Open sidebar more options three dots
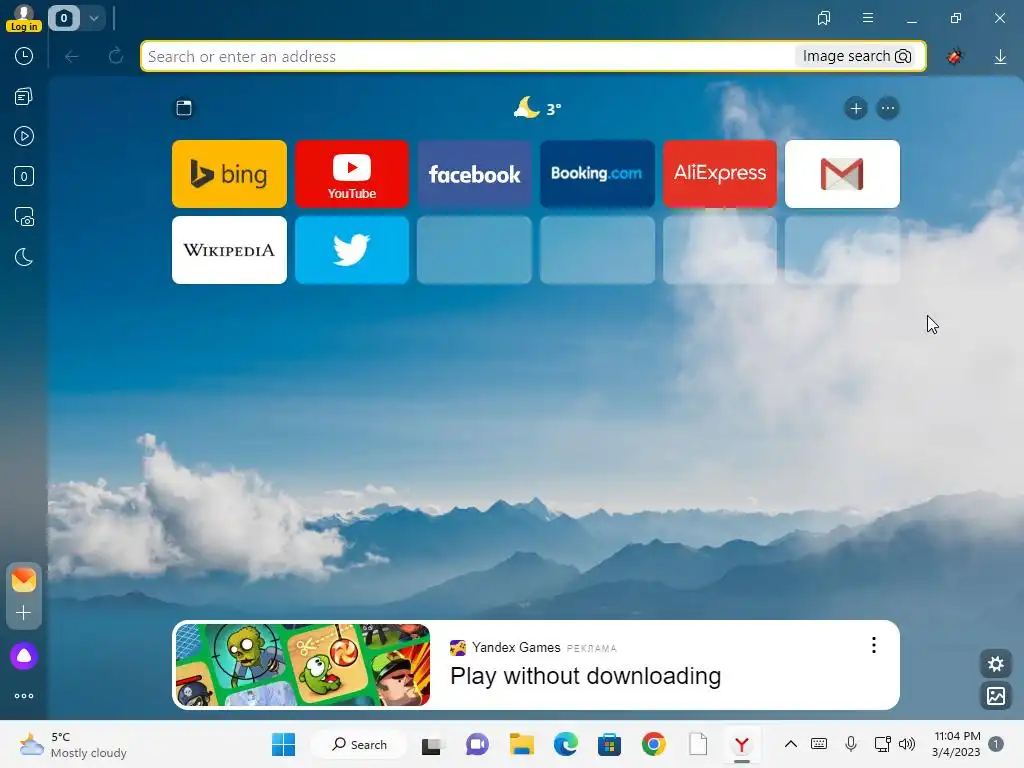This screenshot has height=768, width=1024. 24,696
